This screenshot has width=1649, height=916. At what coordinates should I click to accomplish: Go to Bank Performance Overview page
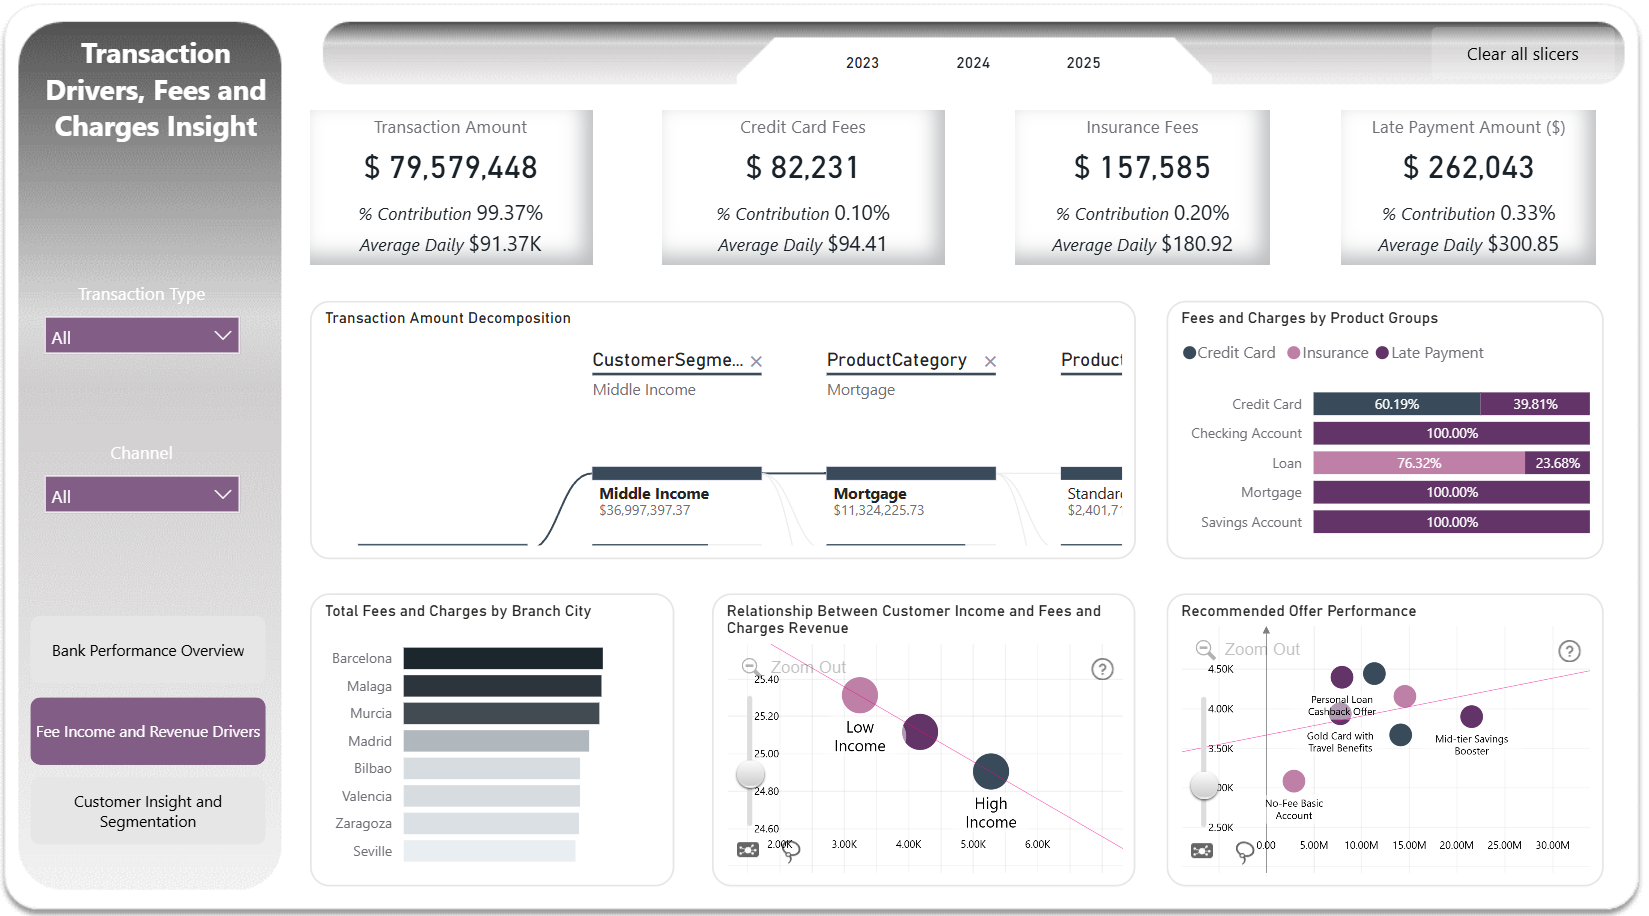(x=148, y=650)
